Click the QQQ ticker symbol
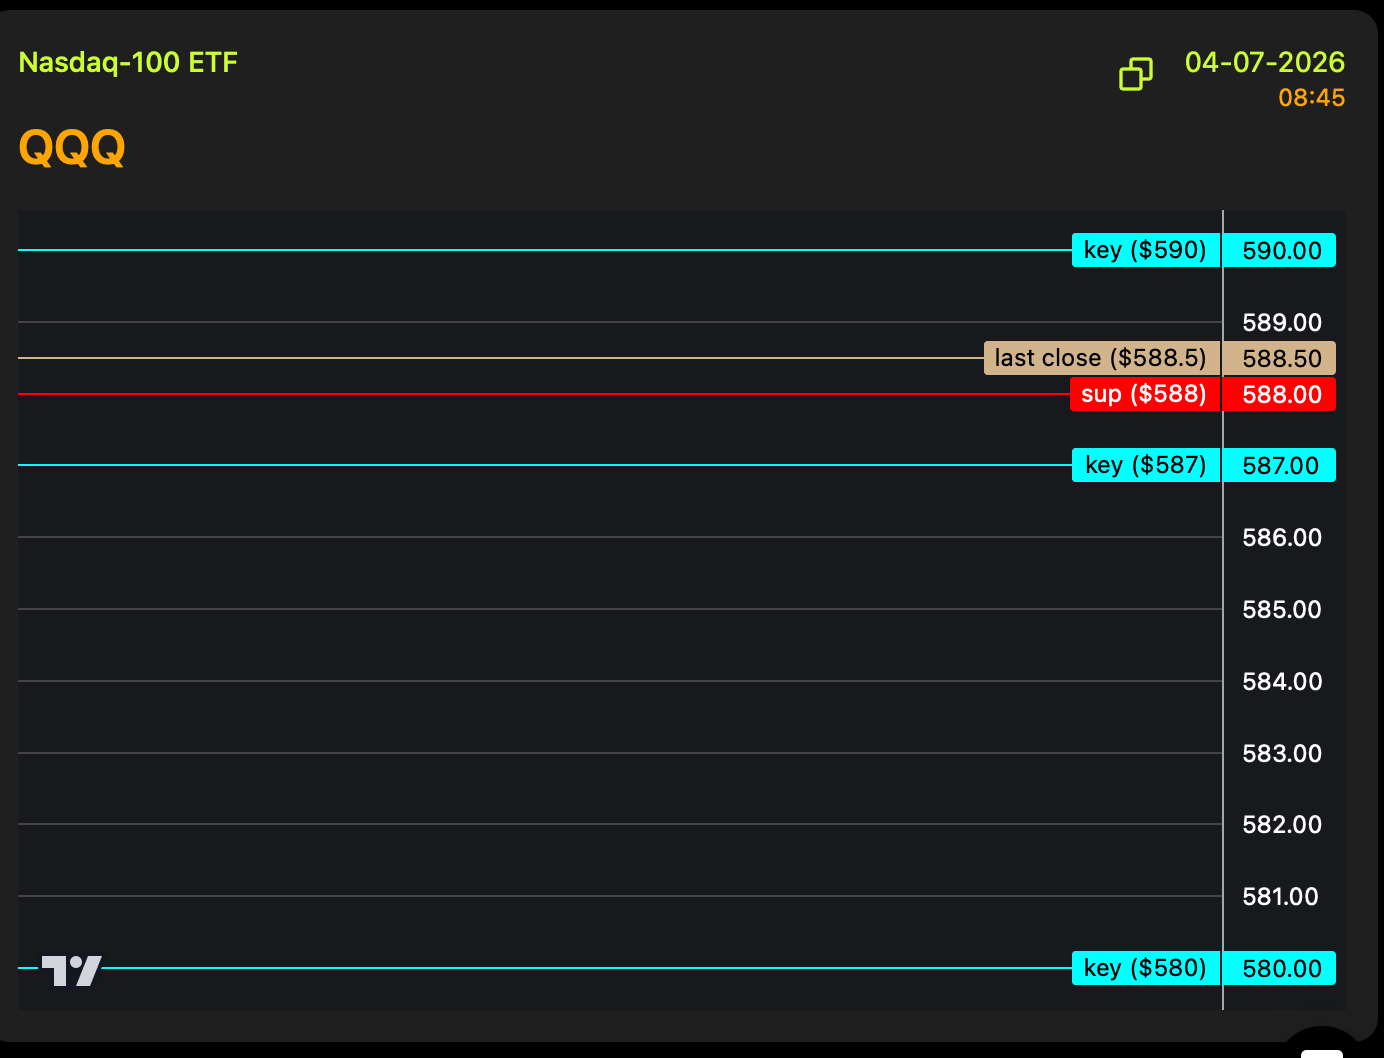The width and height of the screenshot is (1384, 1058). 72,148
